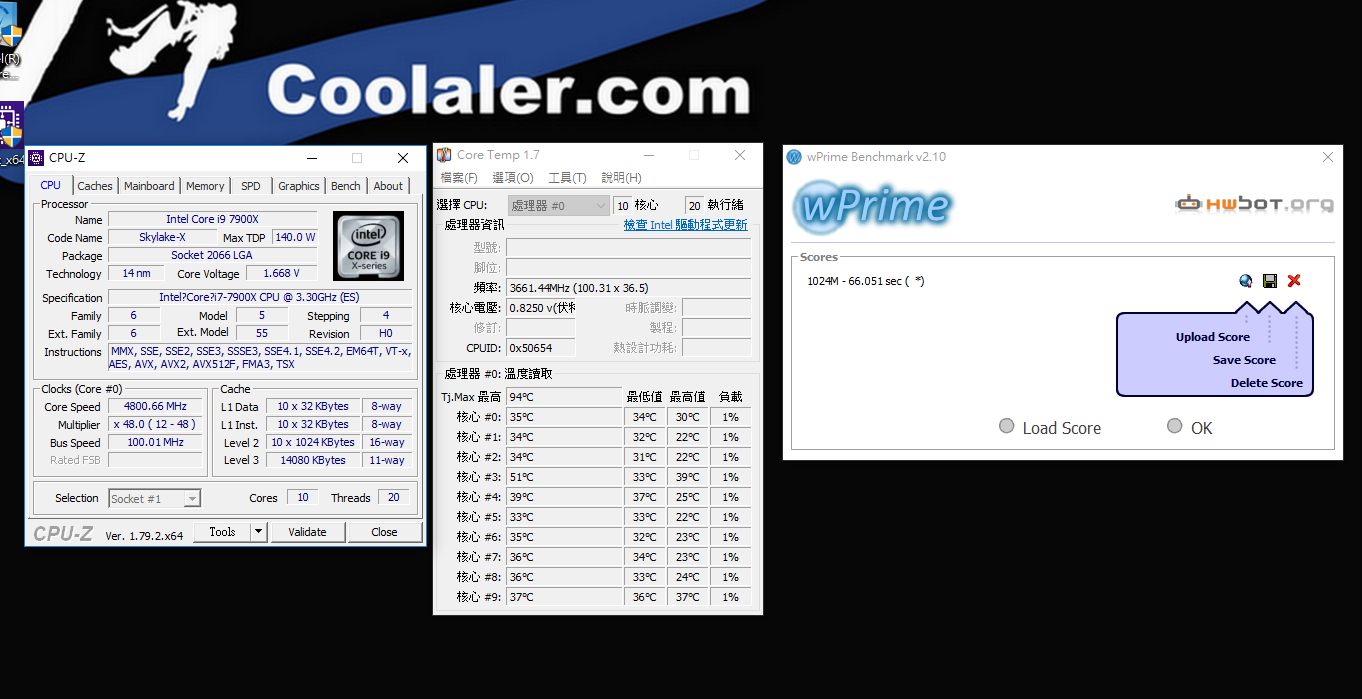
Task: Click the Tj.Max 94°C value
Action: [563, 397]
